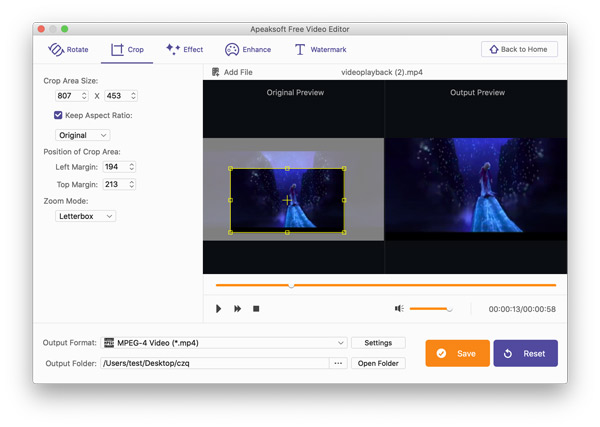
Task: Save the edited video
Action: click(x=457, y=354)
